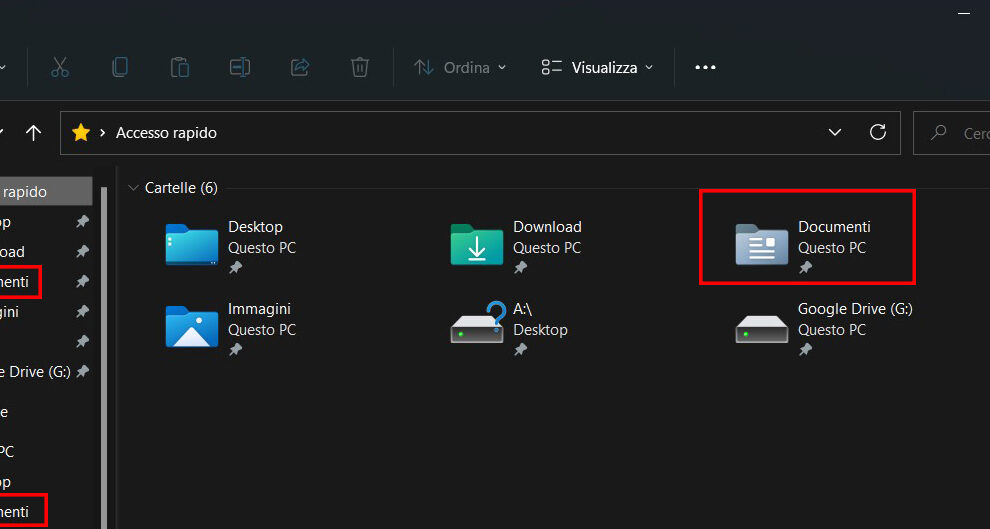The height and width of the screenshot is (529, 990).
Task: Open the Documenti folder icon
Action: pos(761,244)
